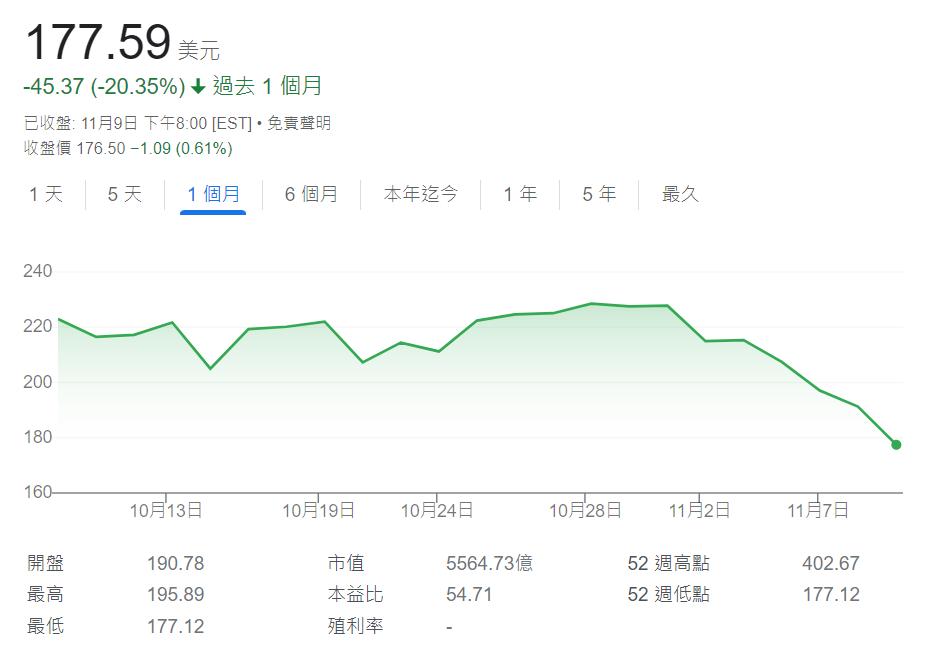Viewport: 944px width, 652px height.
Task: Click the 美元 currency label
Action: [x=199, y=50]
